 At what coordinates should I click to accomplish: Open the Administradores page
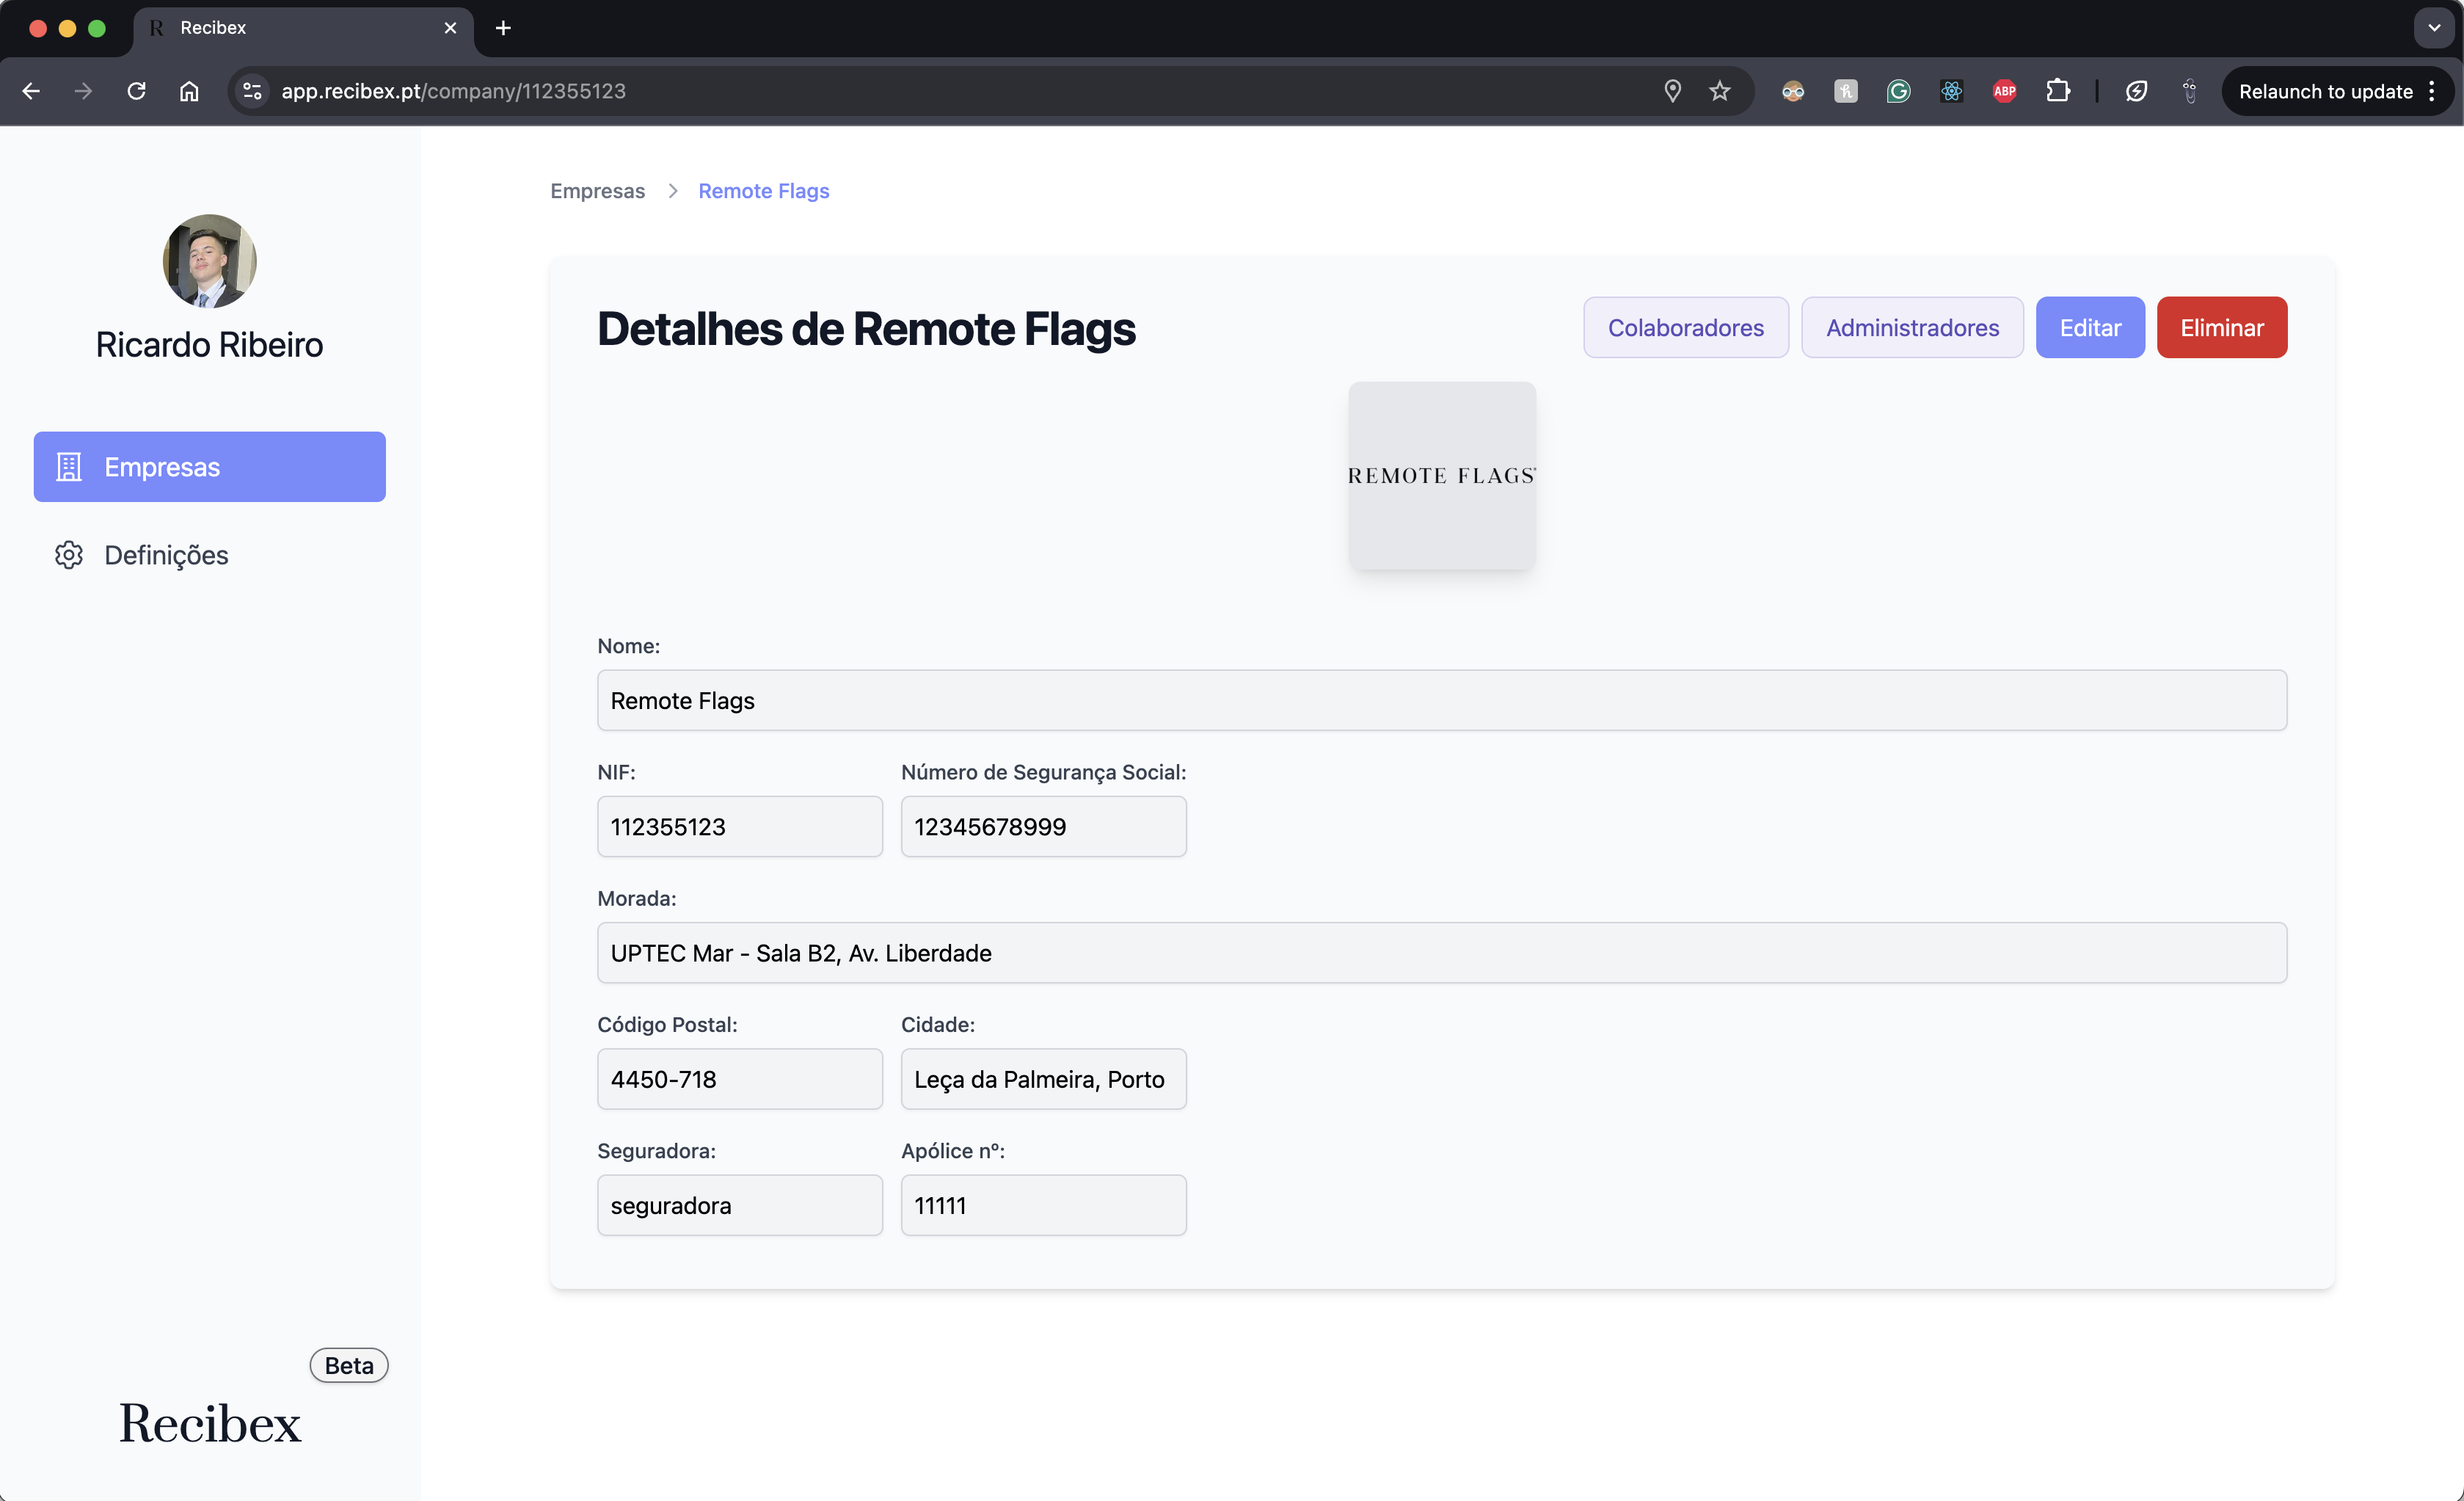[x=1912, y=327]
